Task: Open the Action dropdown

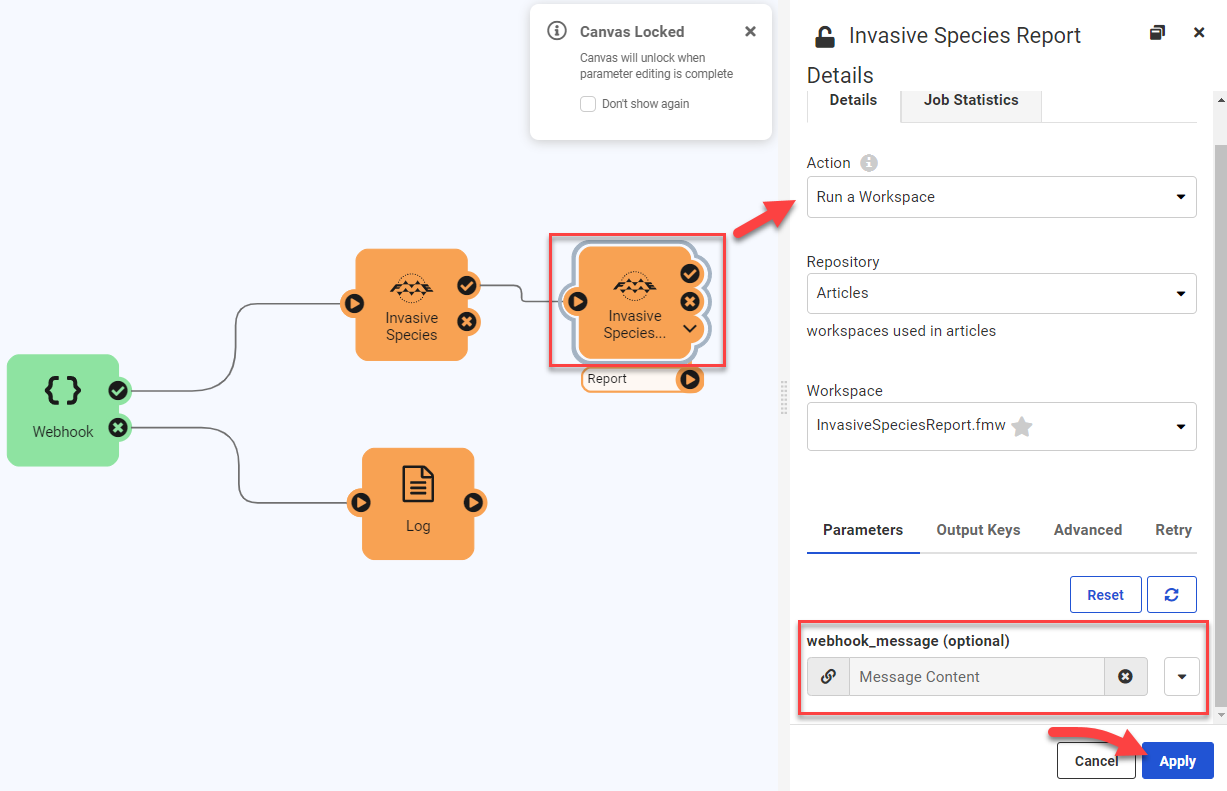Action: 1001,197
